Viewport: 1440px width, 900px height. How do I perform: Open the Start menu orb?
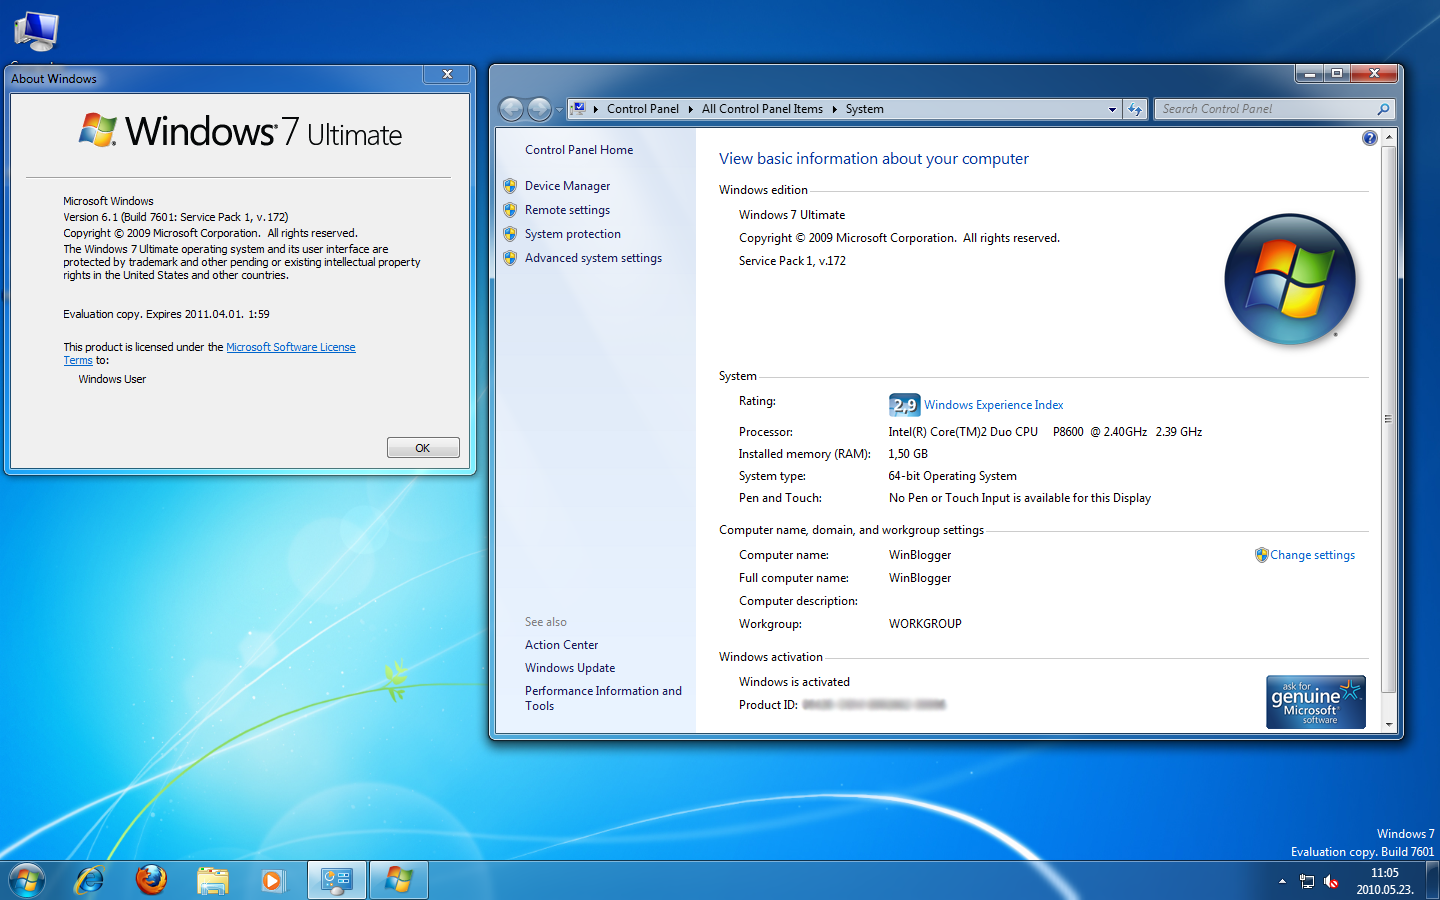[27, 880]
